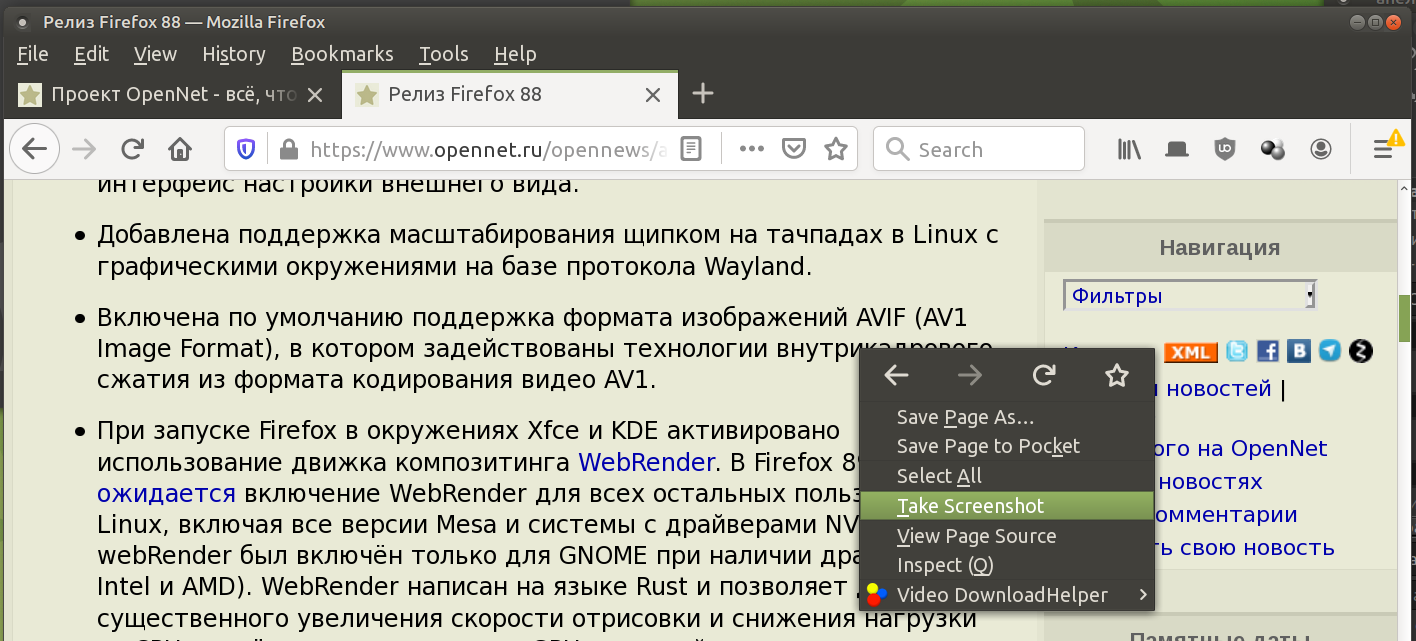1416x641 pixels.
Task: Open Firefox Account profile icon
Action: (x=1321, y=150)
